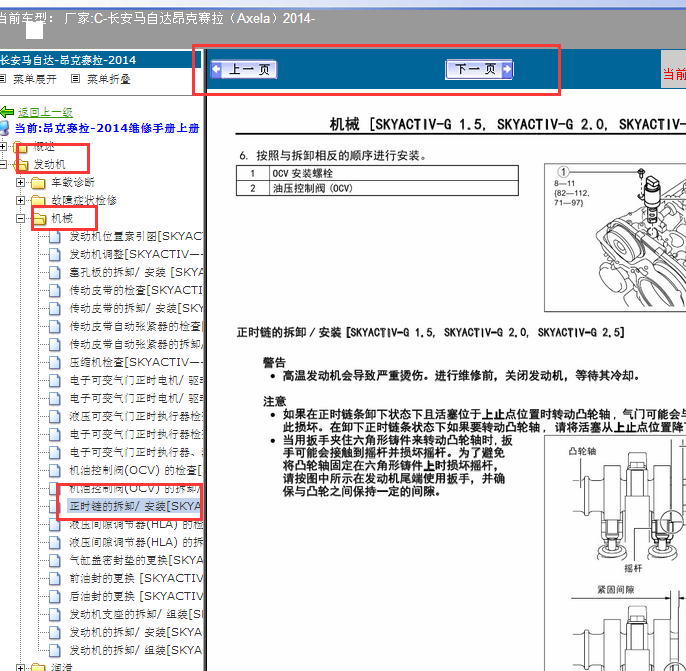This screenshot has height=671, width=686.
Task: Click document icon beside 发动机位置索引图
Action: pos(55,237)
